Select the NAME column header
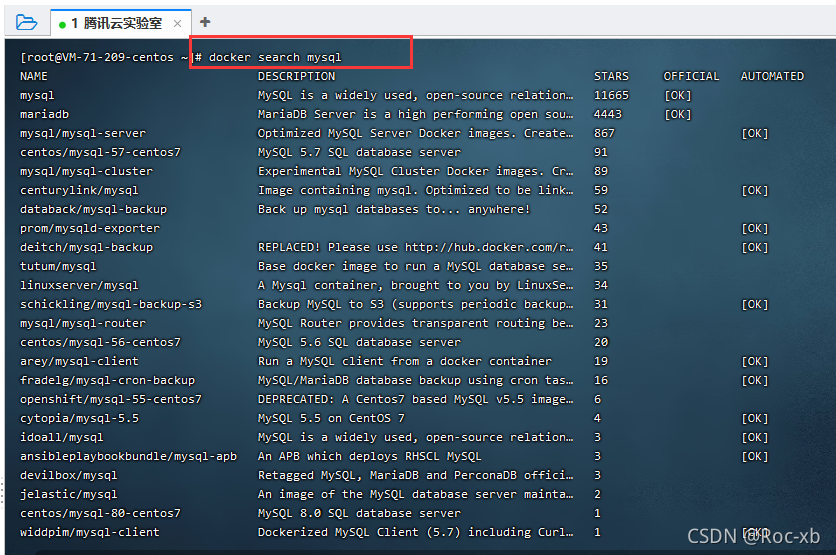836x555 pixels. 34,76
